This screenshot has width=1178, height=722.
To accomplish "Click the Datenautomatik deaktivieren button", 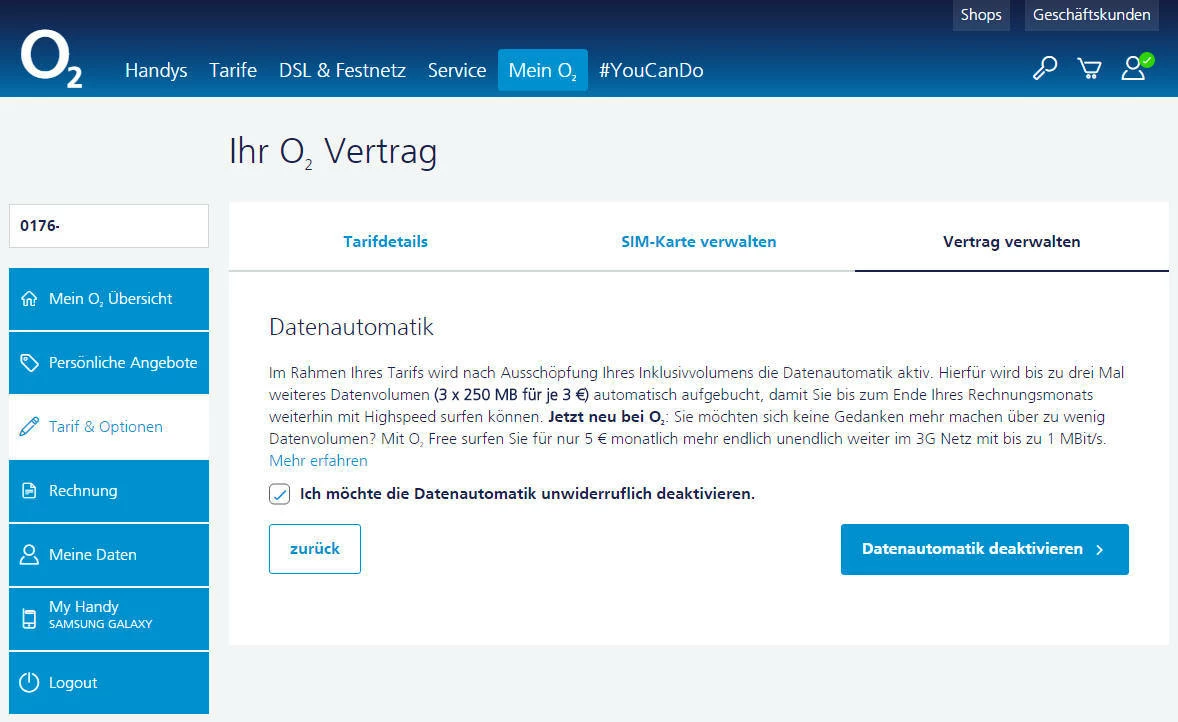I will click(x=984, y=549).
